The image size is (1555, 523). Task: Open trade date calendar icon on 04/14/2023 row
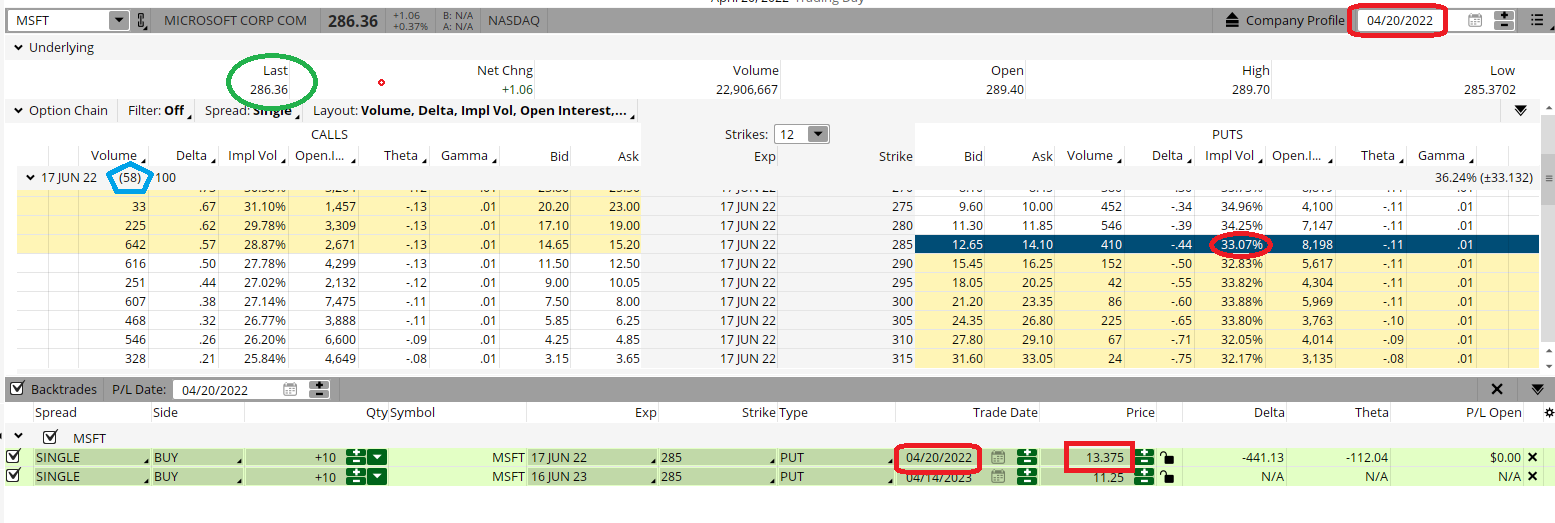(997, 476)
